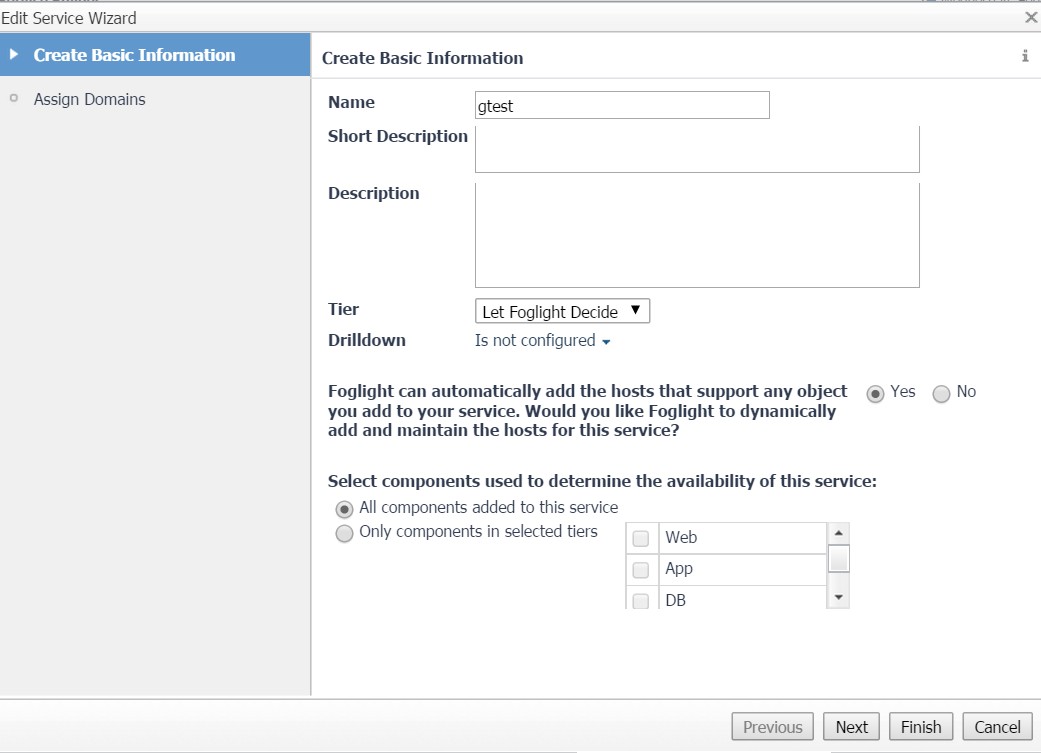Click tier list scrollbar down arrow
Screen dimensions: 1041x753
click(839, 598)
